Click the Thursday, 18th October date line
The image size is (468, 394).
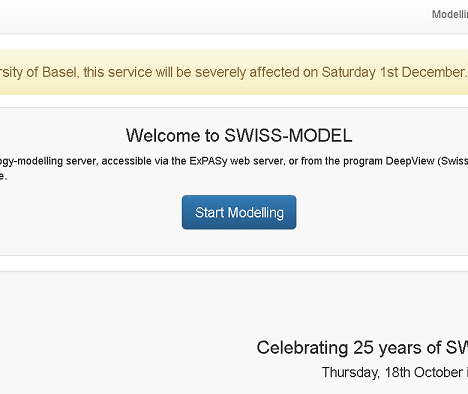pos(395,372)
